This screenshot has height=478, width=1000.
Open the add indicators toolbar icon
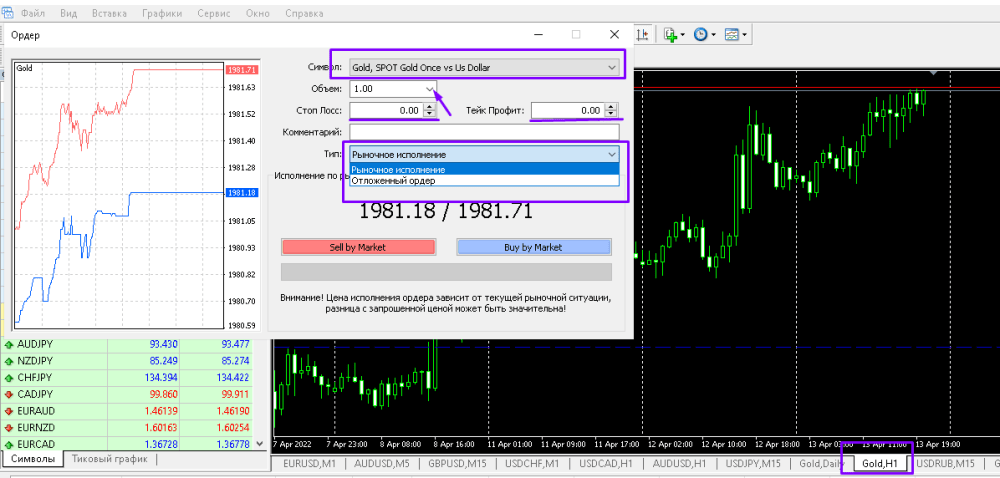pyautogui.click(x=670, y=34)
